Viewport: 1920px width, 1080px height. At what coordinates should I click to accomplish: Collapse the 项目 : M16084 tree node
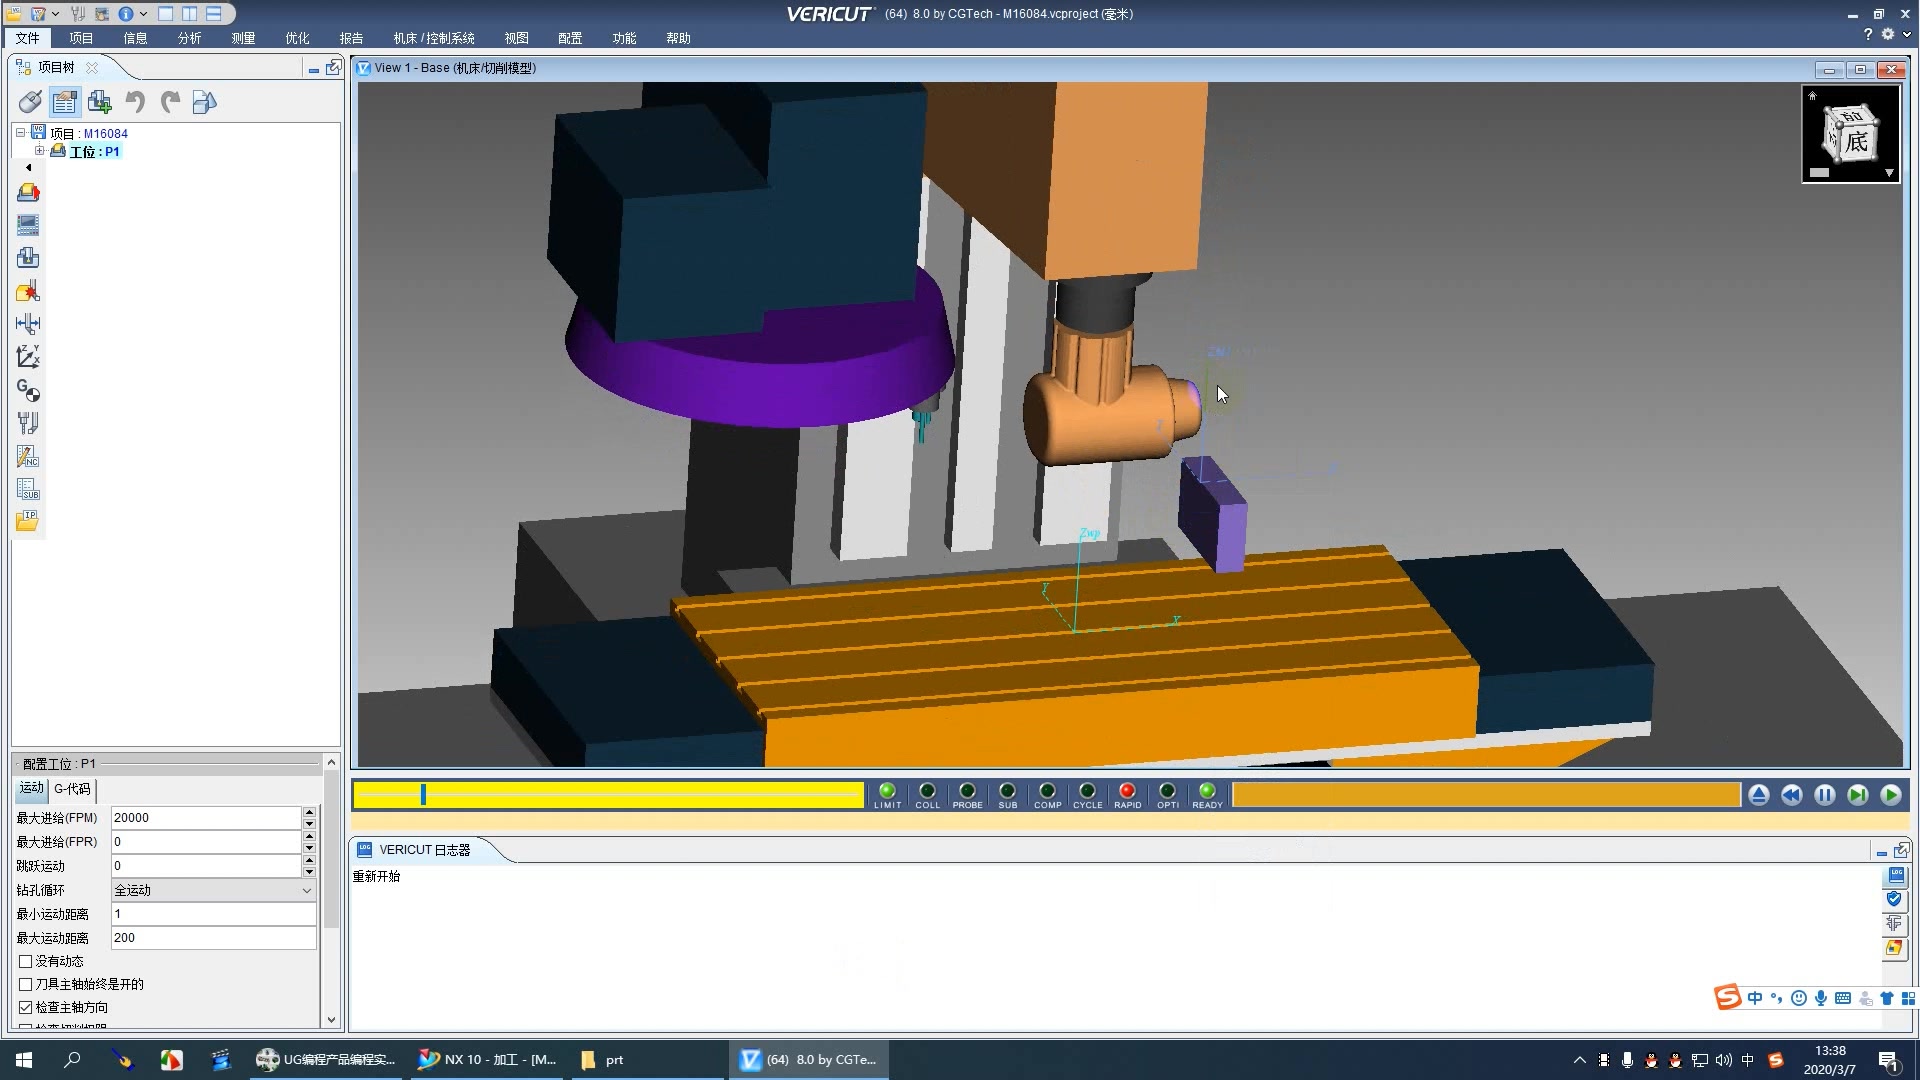20,133
